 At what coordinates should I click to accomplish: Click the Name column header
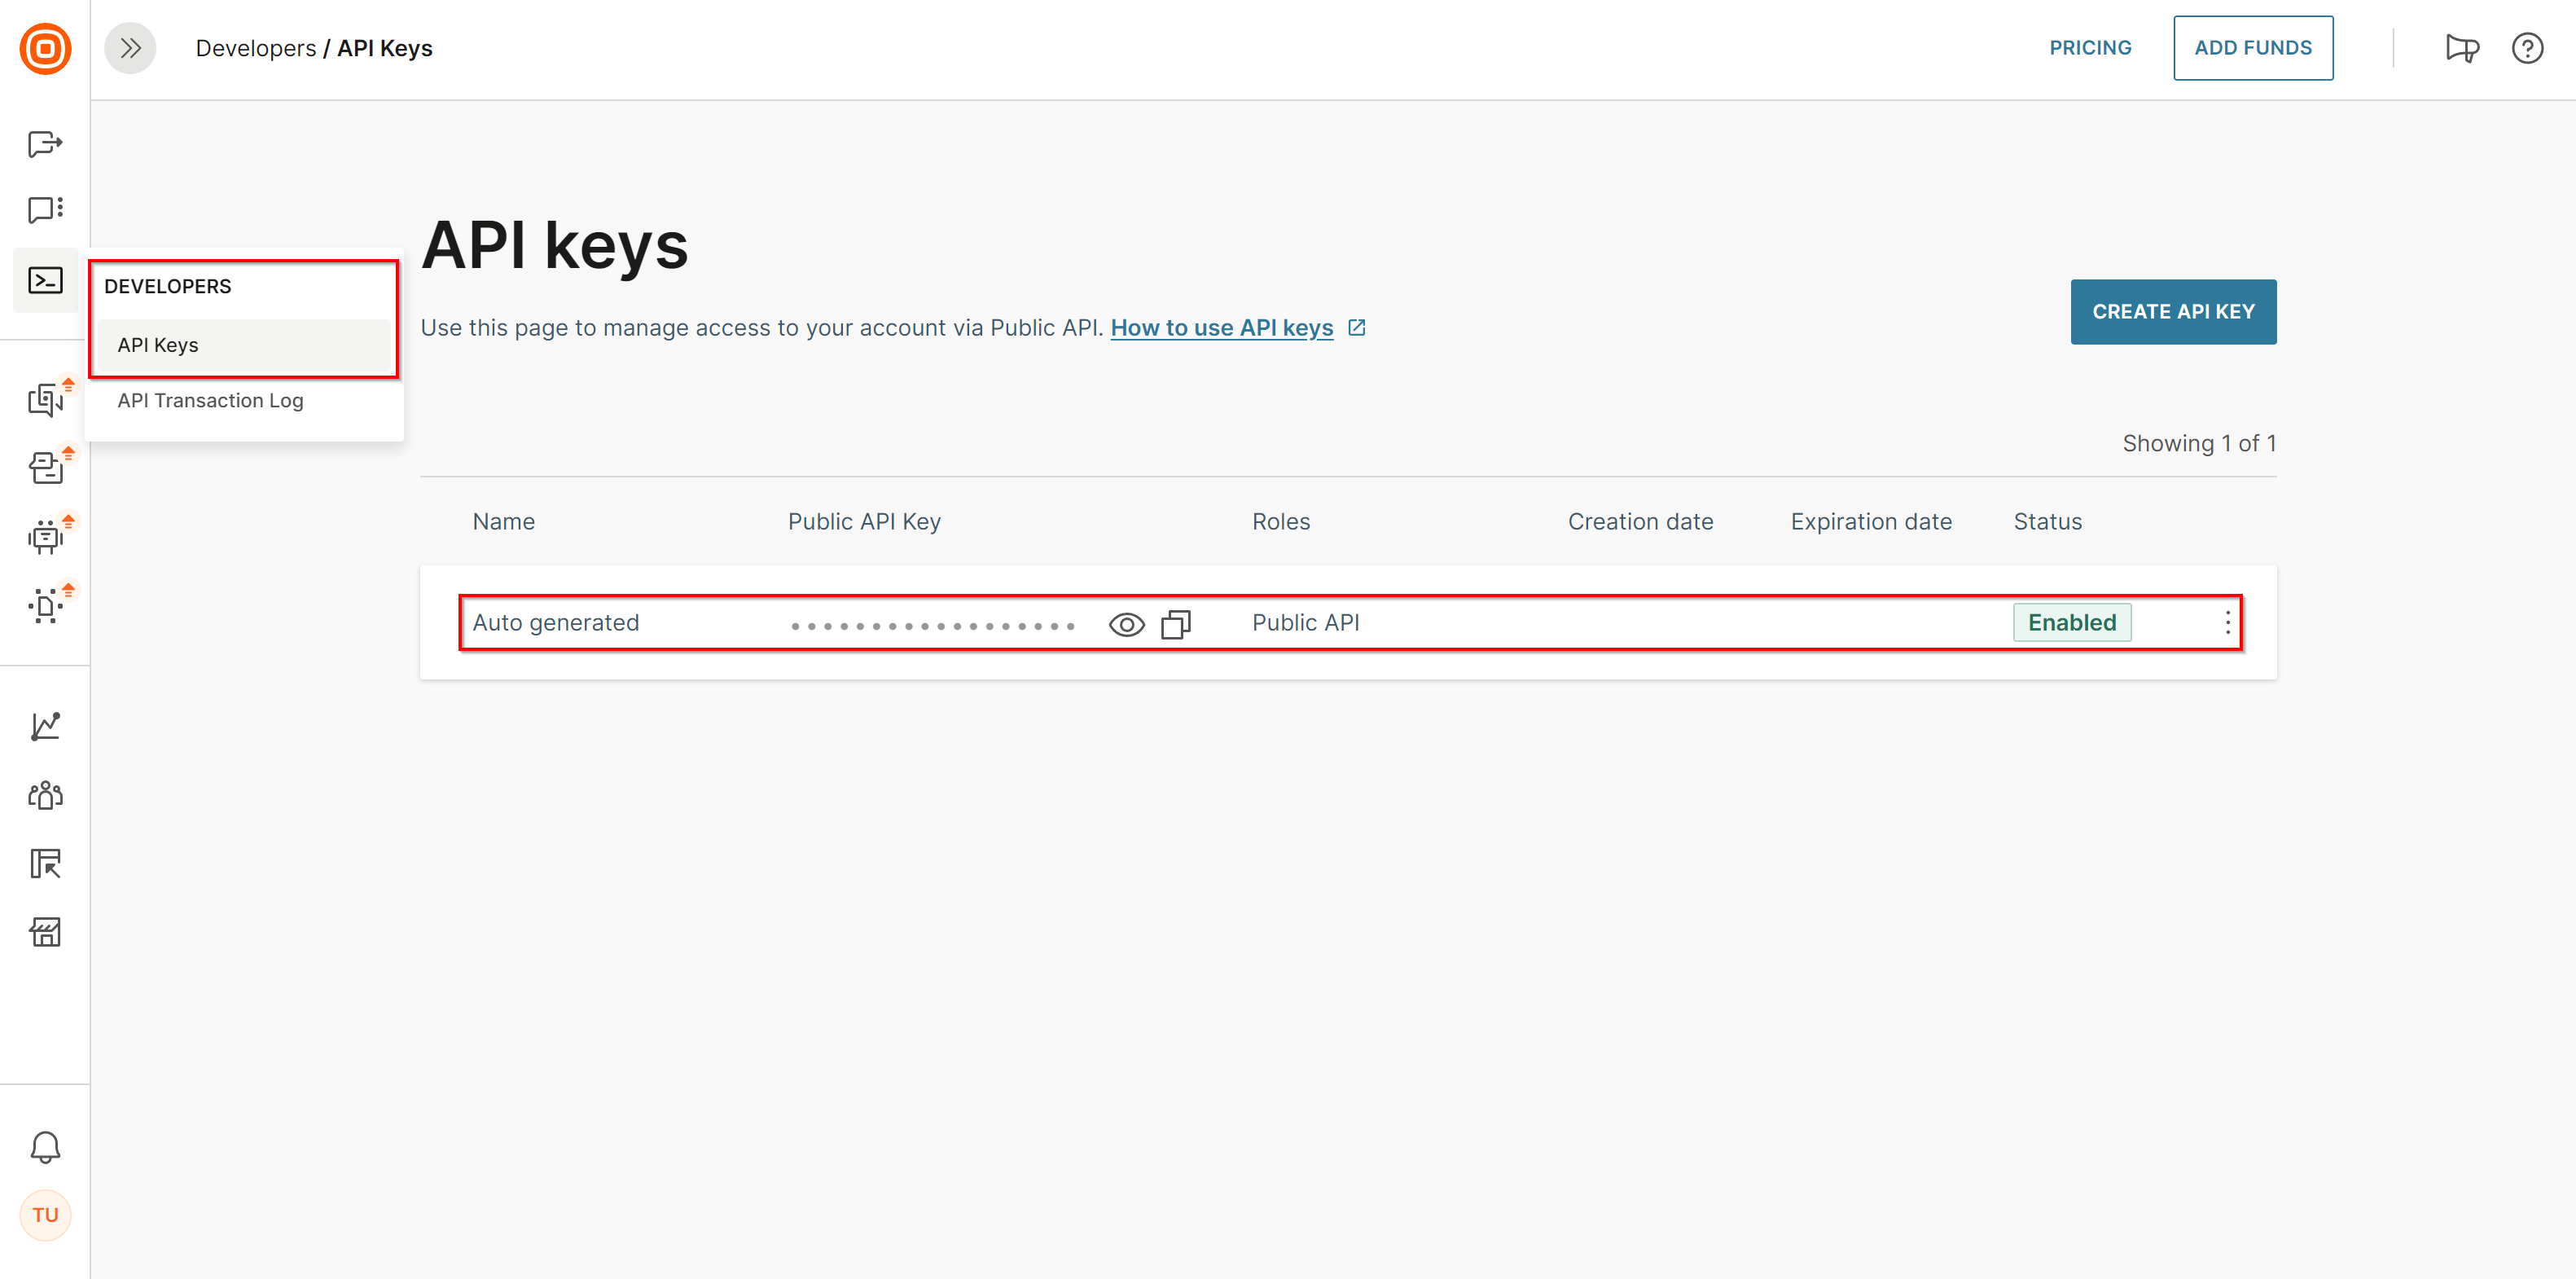[503, 522]
